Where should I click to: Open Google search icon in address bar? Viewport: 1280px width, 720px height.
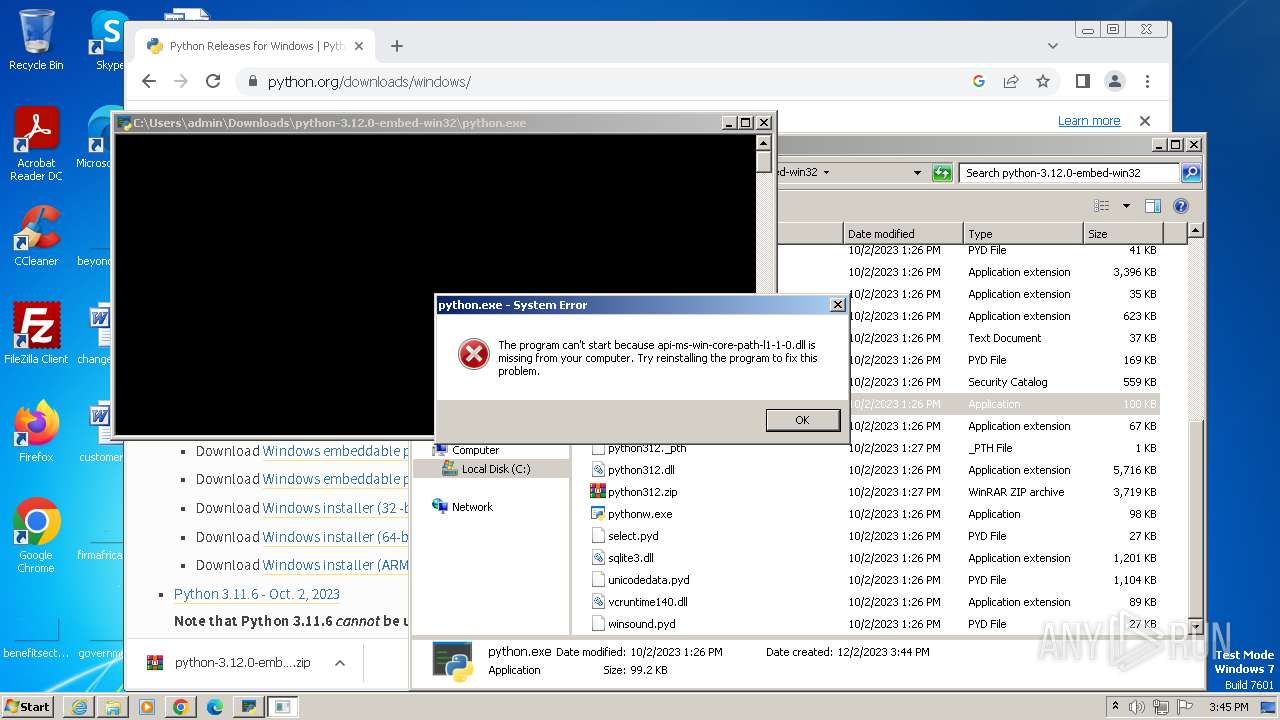979,82
